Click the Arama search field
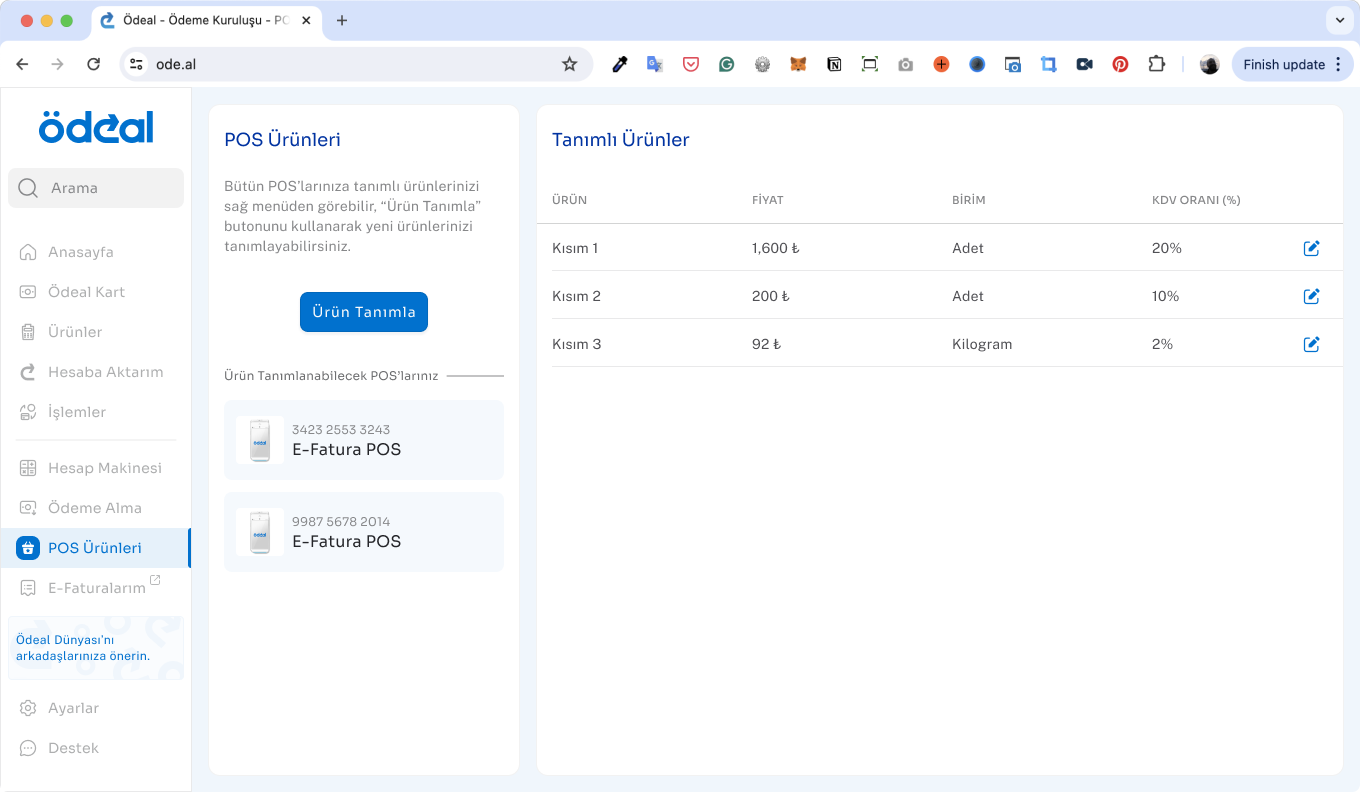Viewport: 1360px width, 792px height. click(96, 188)
